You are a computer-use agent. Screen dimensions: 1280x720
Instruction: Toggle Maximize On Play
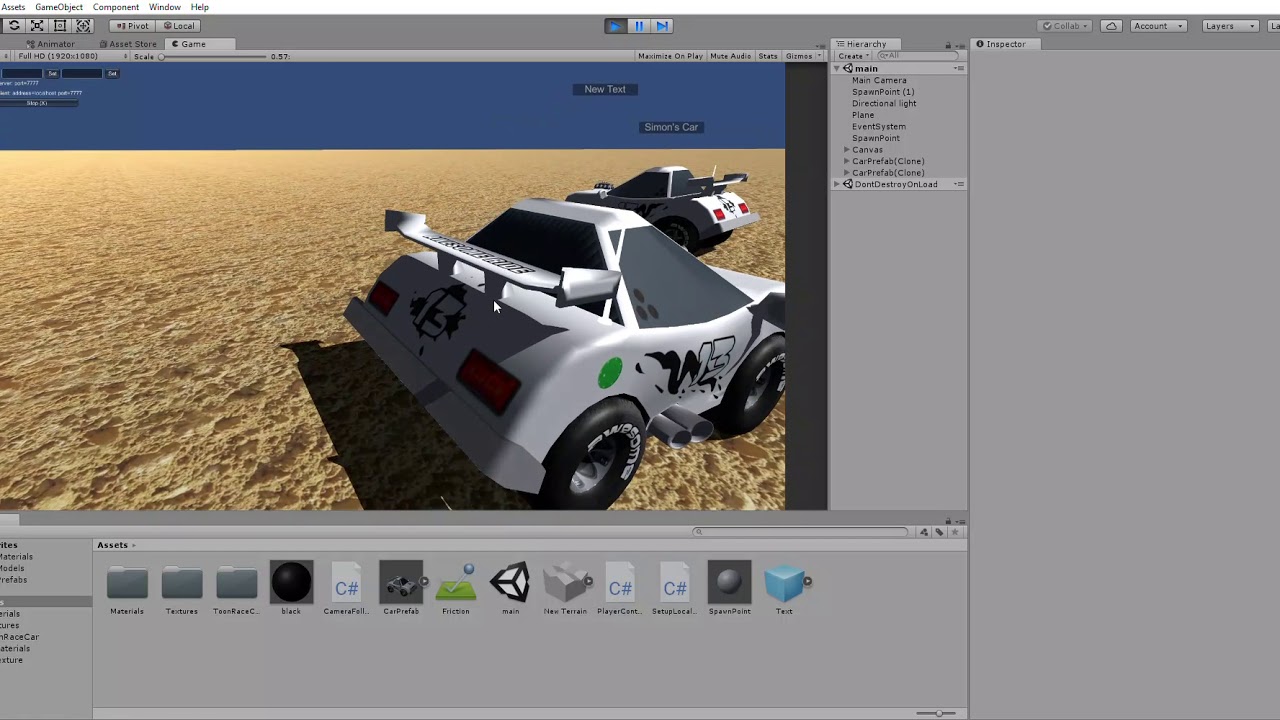click(x=670, y=56)
